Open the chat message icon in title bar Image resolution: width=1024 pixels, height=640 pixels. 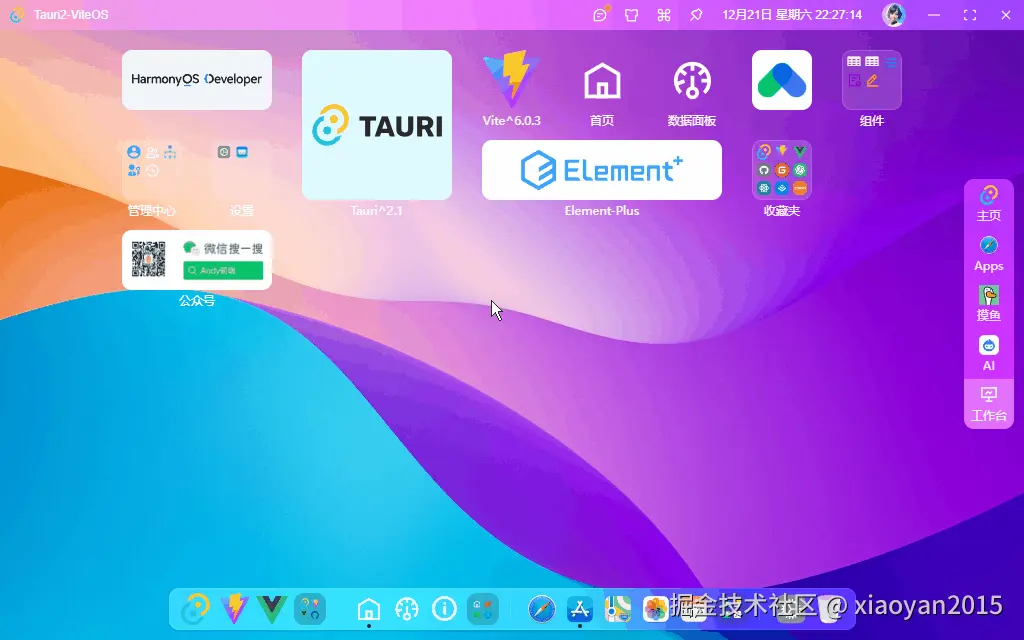point(600,14)
